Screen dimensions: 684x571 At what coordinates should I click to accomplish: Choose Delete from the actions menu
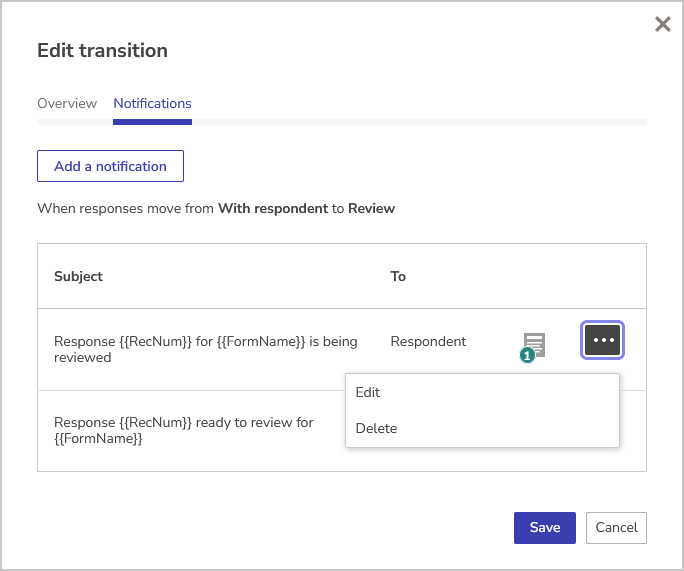click(x=482, y=428)
